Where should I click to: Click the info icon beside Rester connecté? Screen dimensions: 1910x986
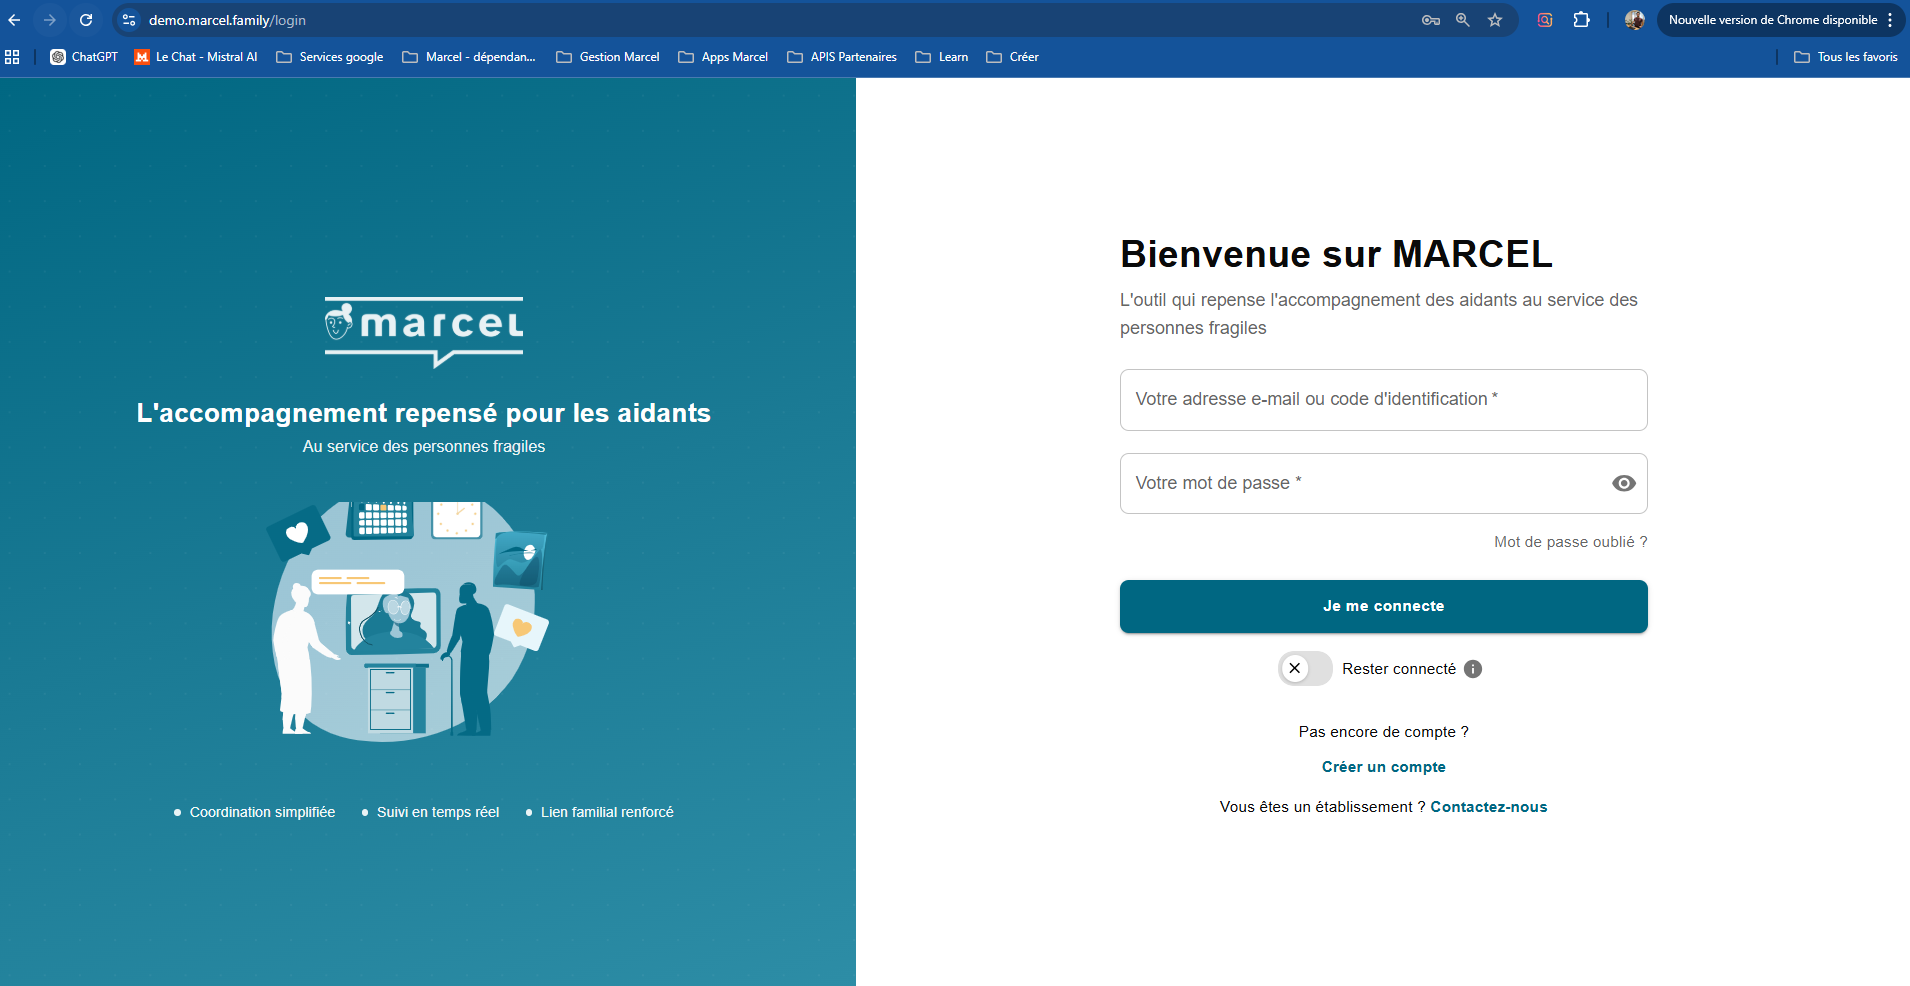(x=1472, y=669)
